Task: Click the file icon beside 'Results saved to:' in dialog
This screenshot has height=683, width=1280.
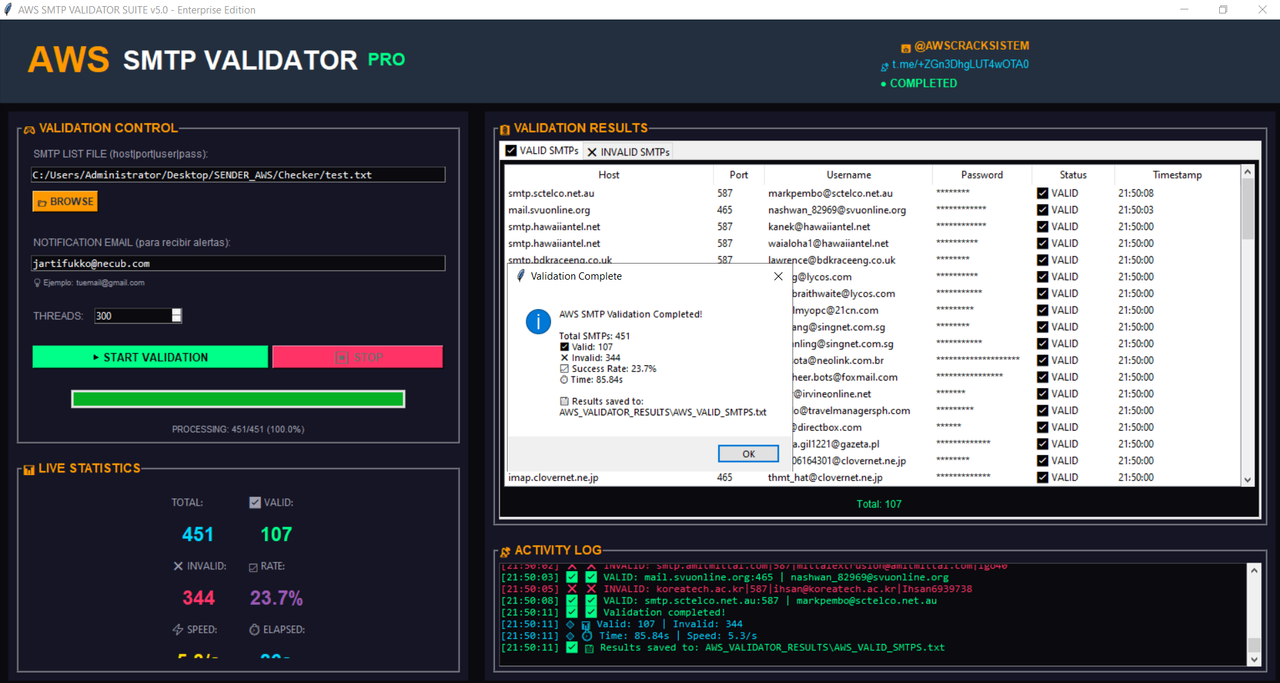Action: (x=565, y=401)
